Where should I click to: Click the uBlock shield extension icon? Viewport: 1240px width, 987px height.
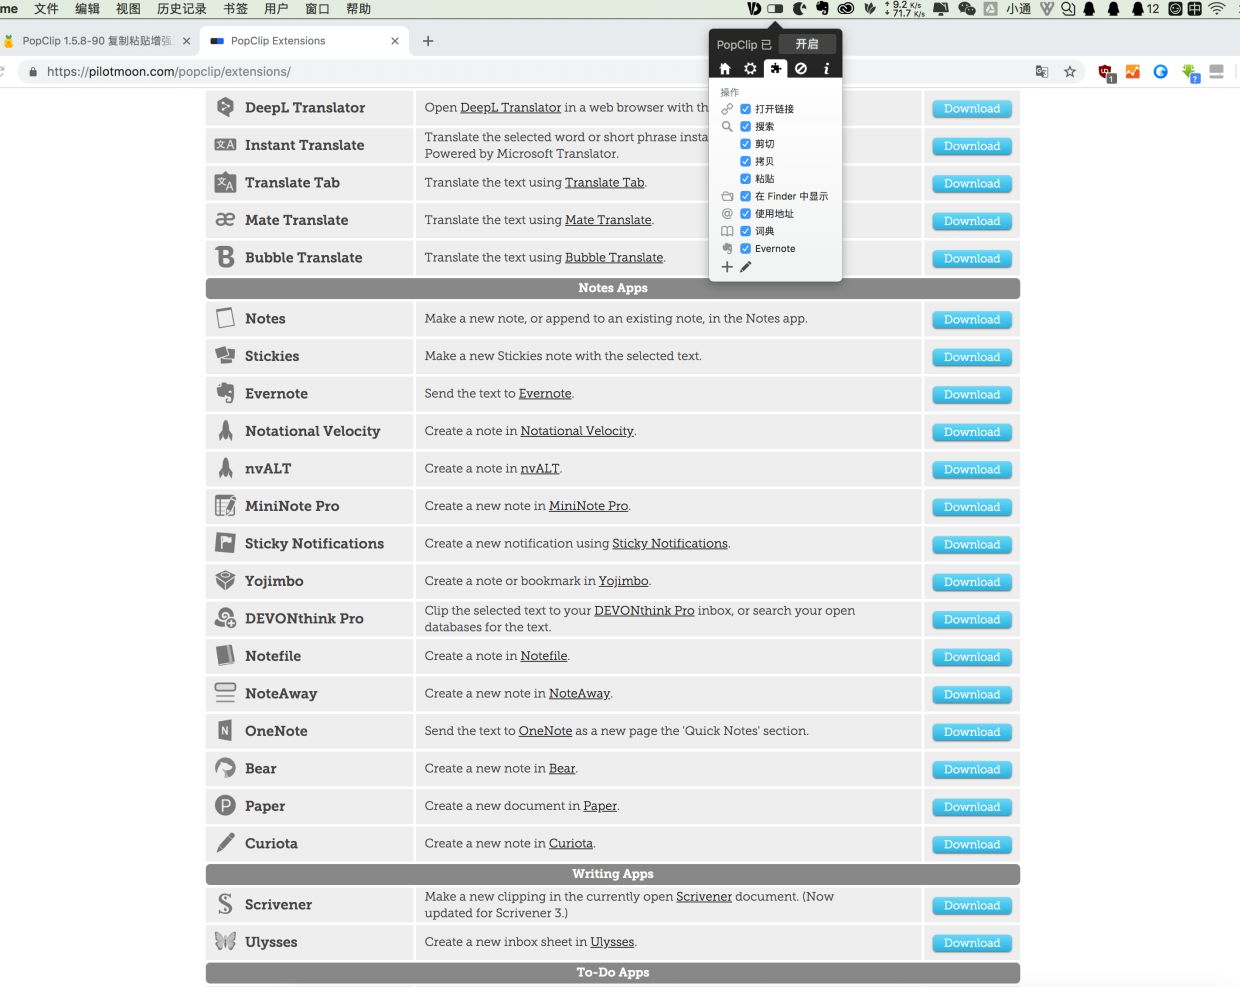point(1106,73)
